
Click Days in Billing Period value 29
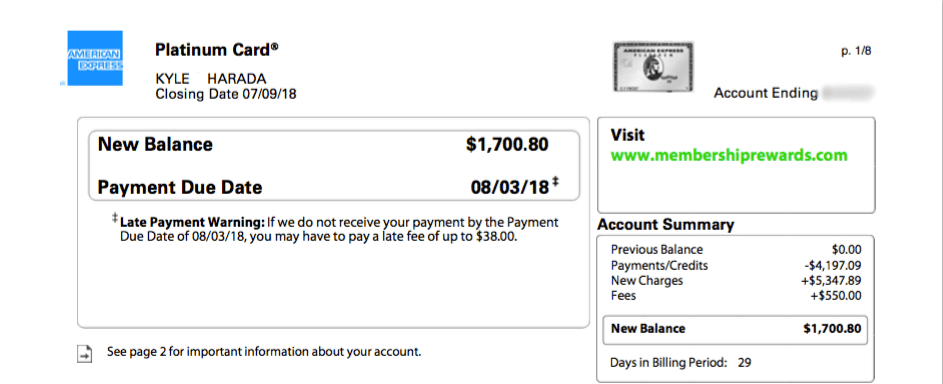pos(745,363)
